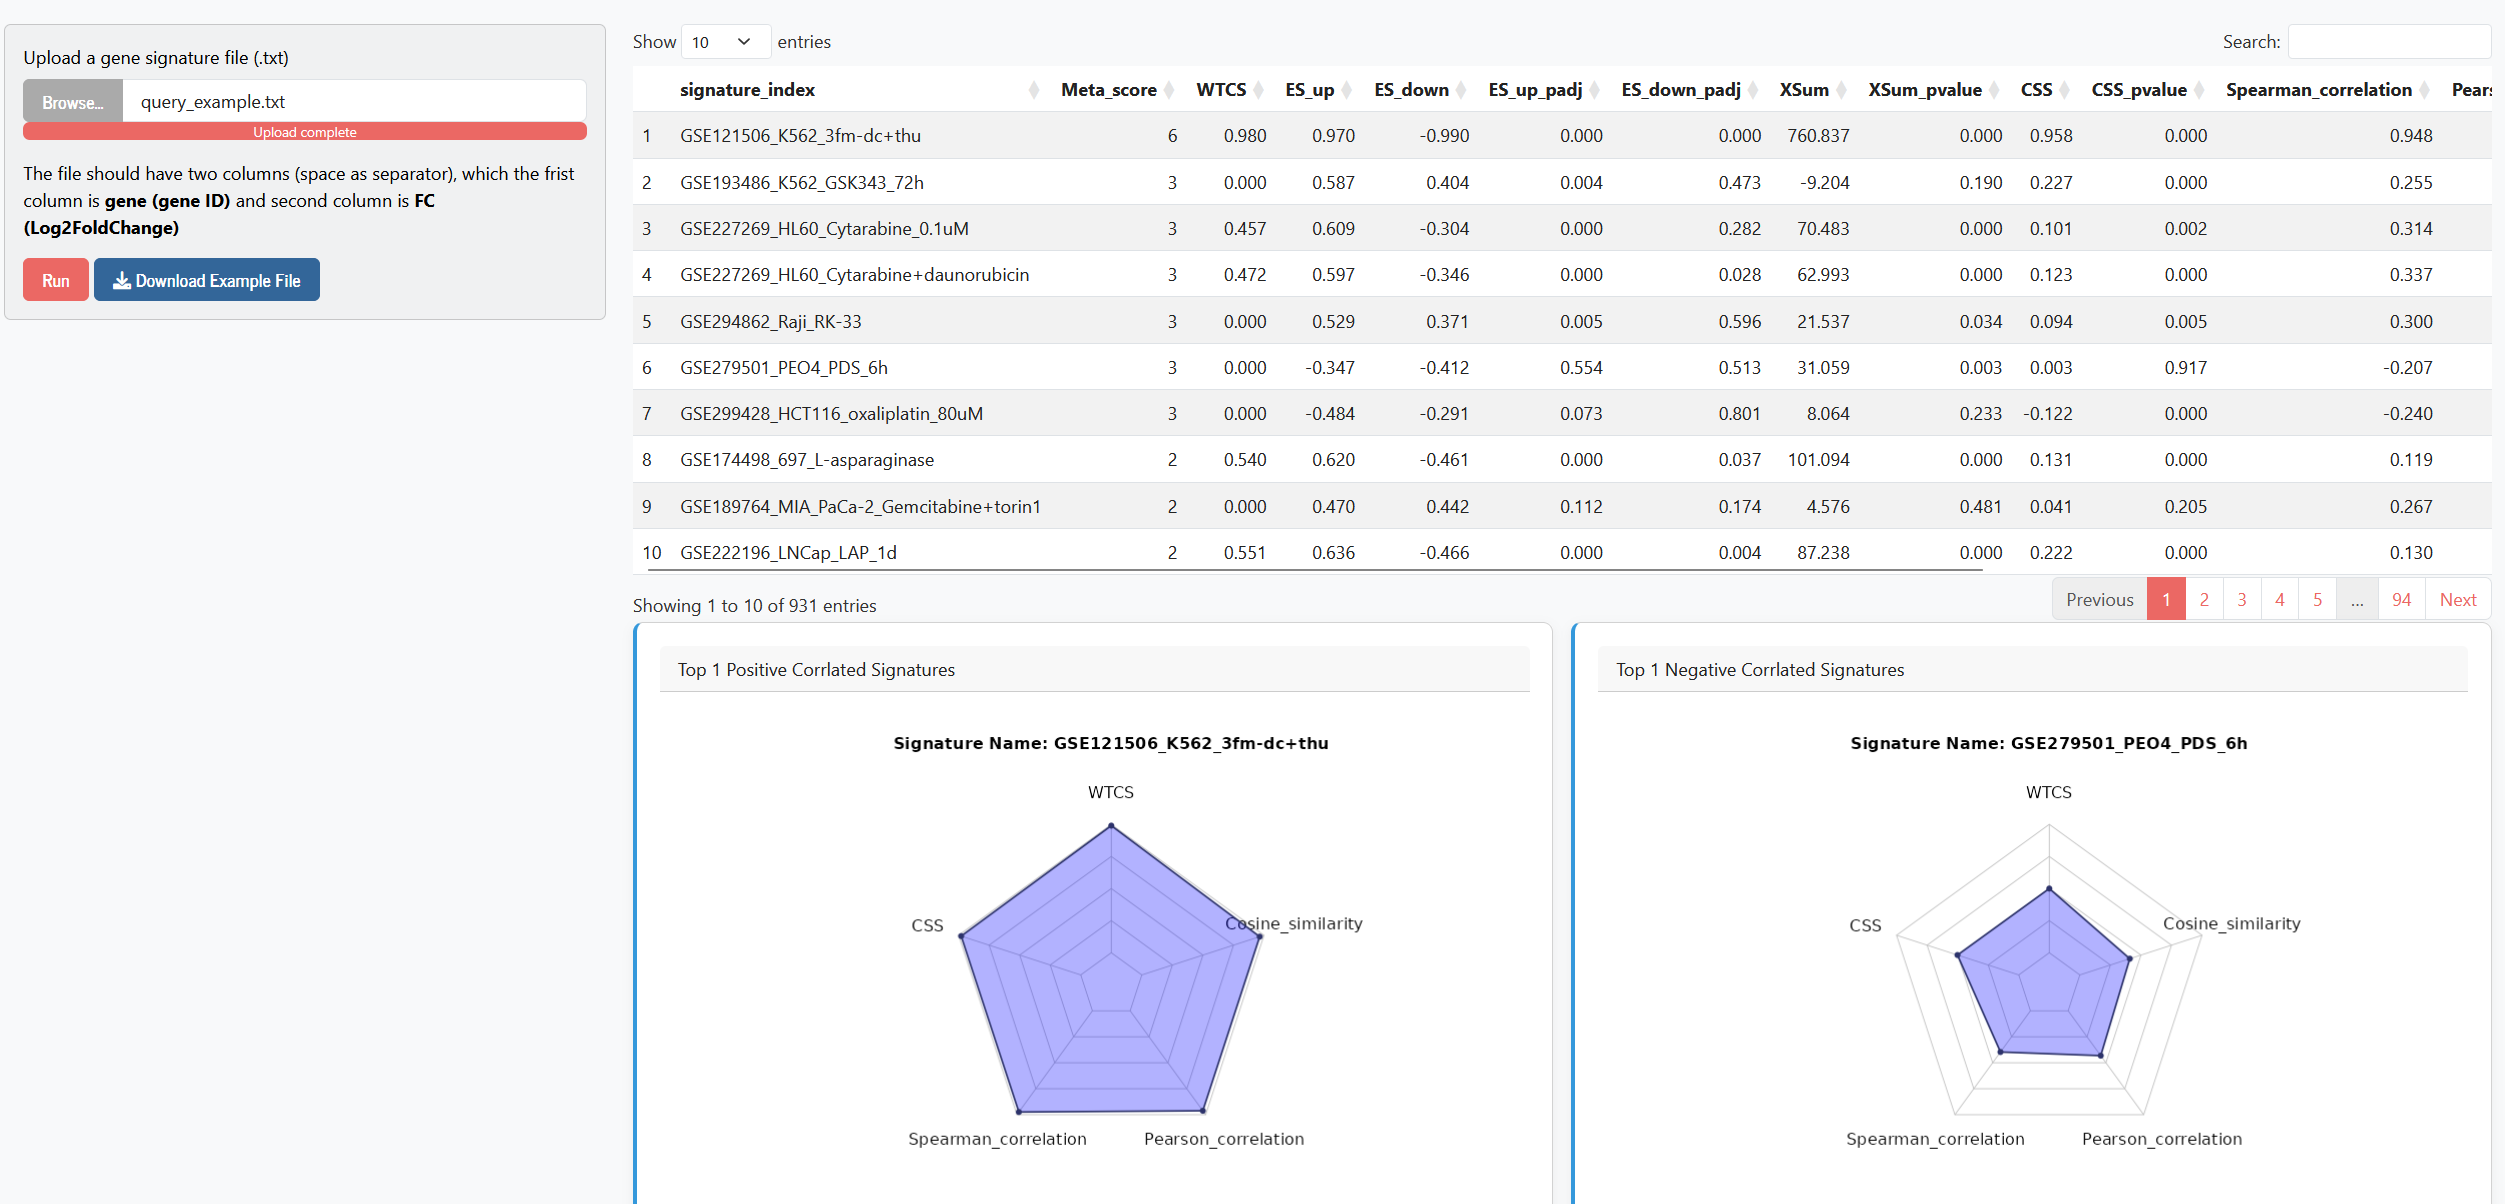Sort by Meta_score column arrows

[x=1170, y=90]
